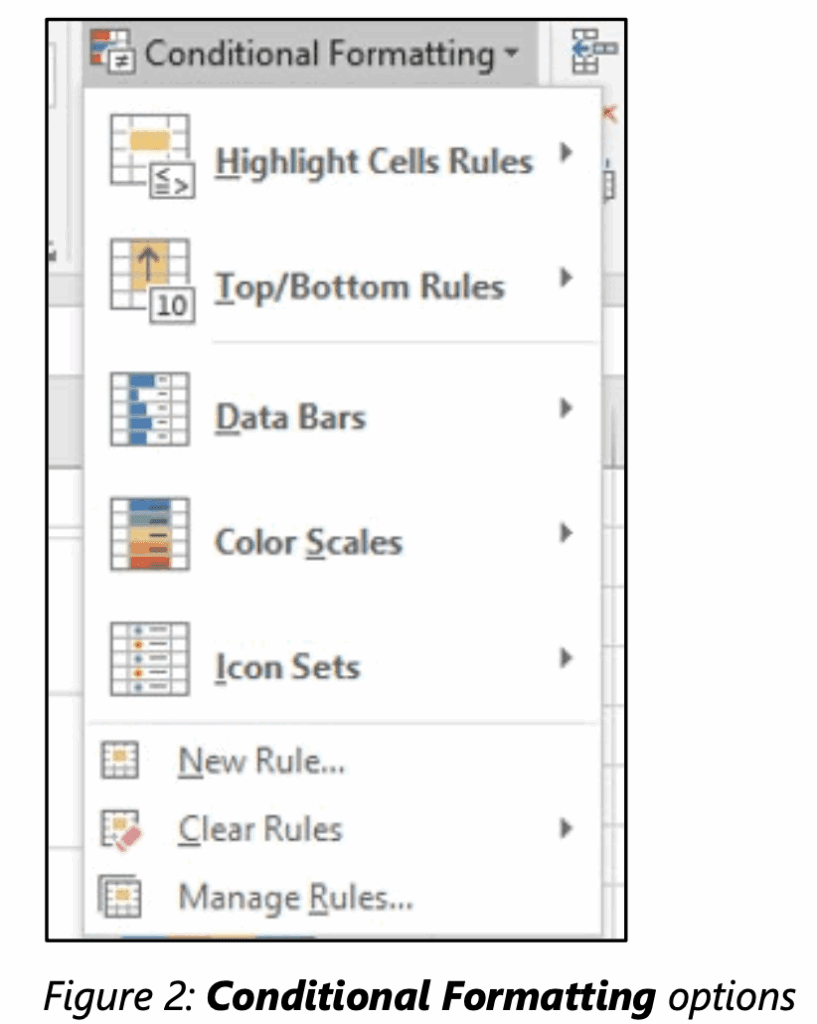Viewport: 817px width, 1024px height.
Task: Select the New Rule icon
Action: [x=121, y=759]
